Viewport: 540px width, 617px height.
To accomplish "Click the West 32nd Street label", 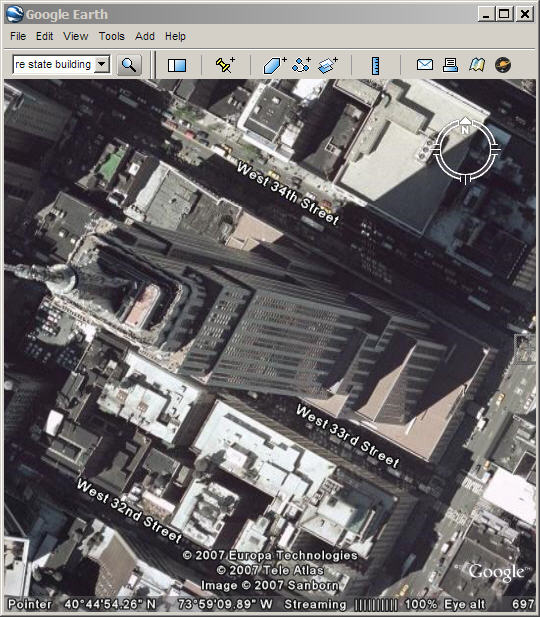I will (129, 510).
